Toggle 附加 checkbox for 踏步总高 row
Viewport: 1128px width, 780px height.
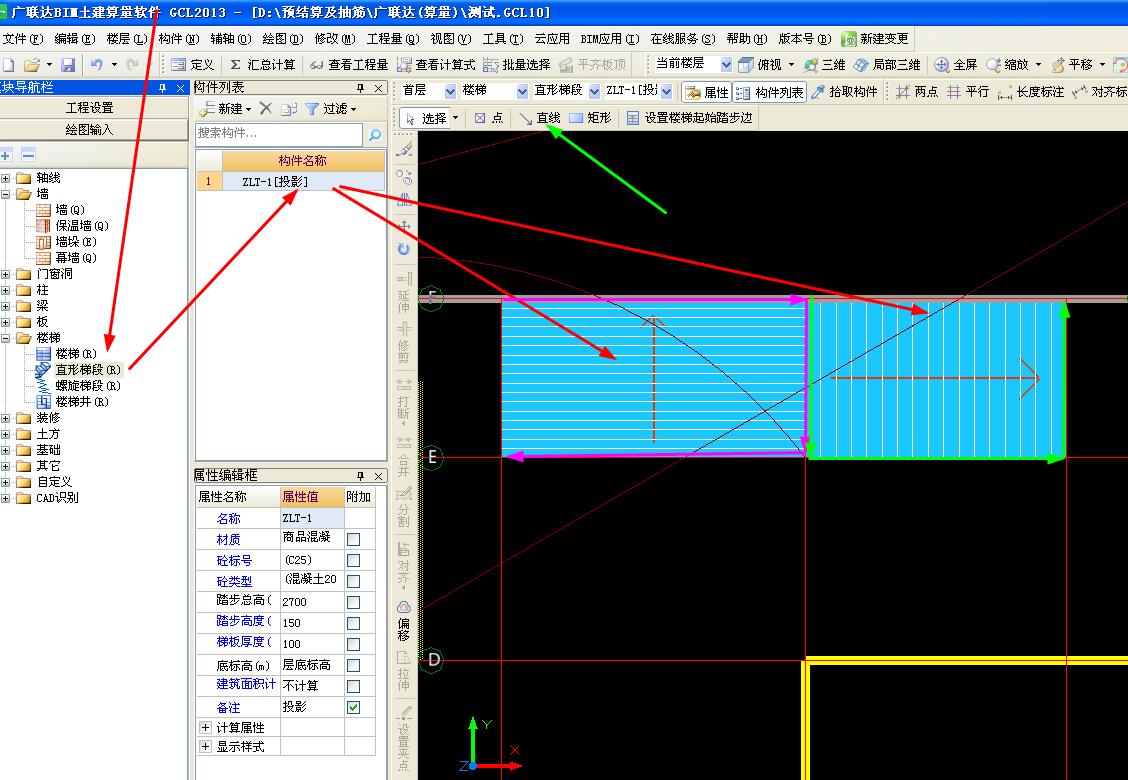click(353, 602)
